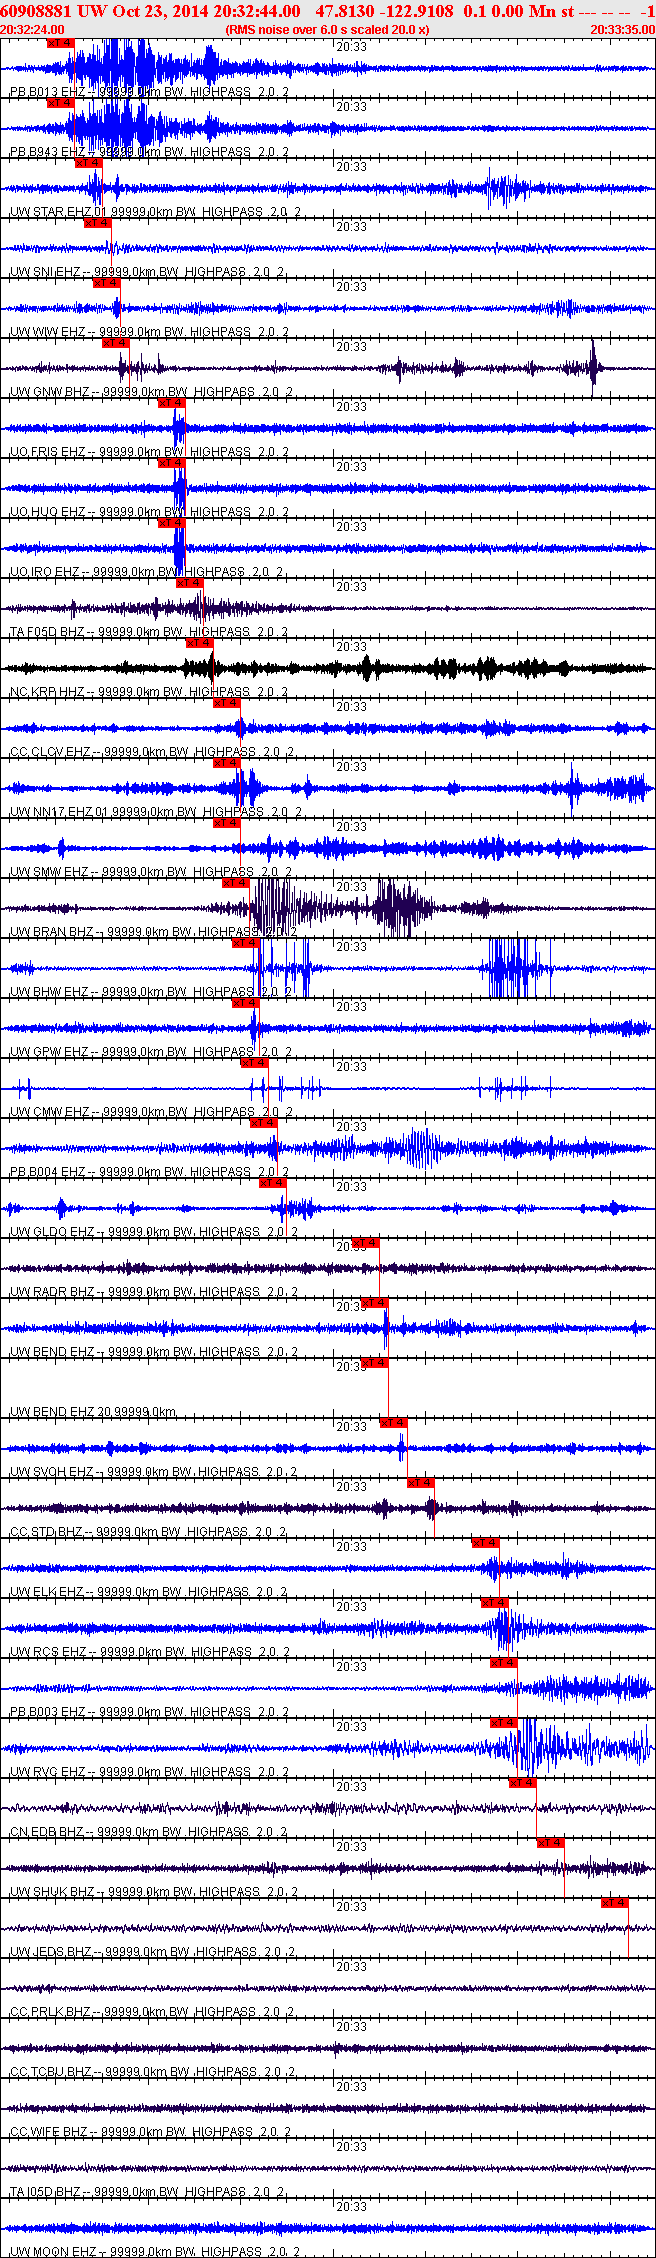Viewport: 656px width, 2258px height.
Task: Click the UW STAR EHZ 01 label
Action: tap(154, 212)
